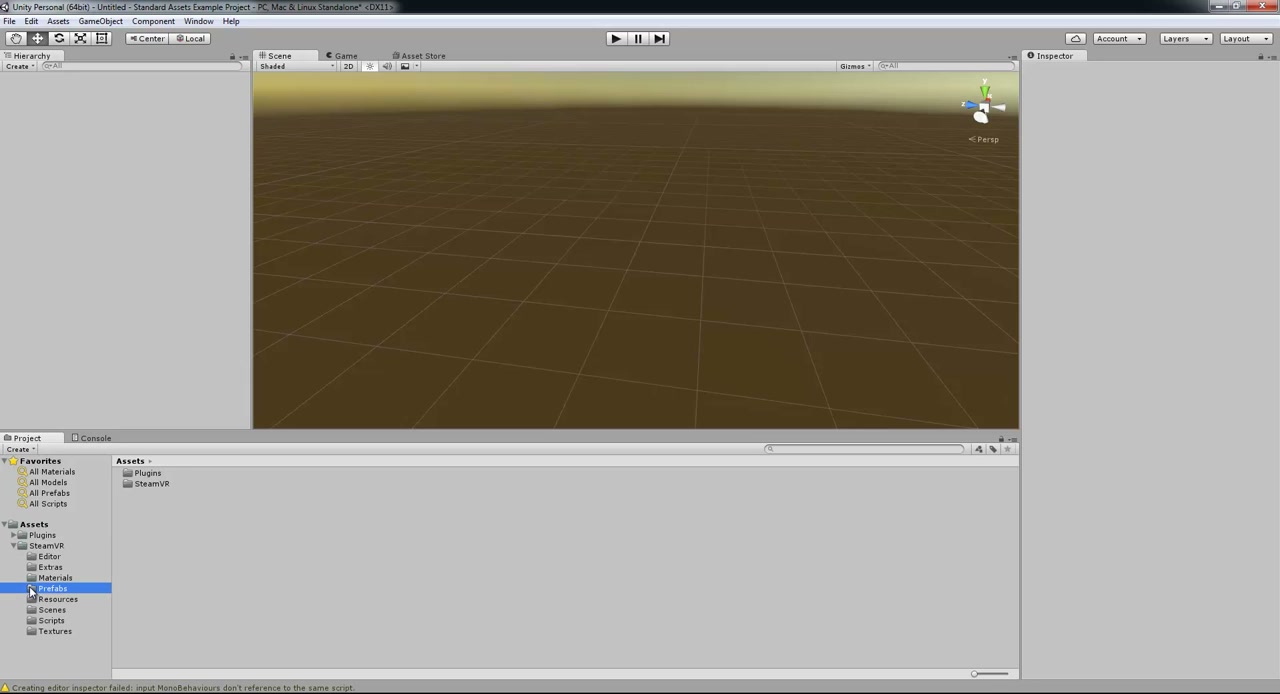Select the Rect transform tool
This screenshot has width=1280, height=694.
(101, 38)
